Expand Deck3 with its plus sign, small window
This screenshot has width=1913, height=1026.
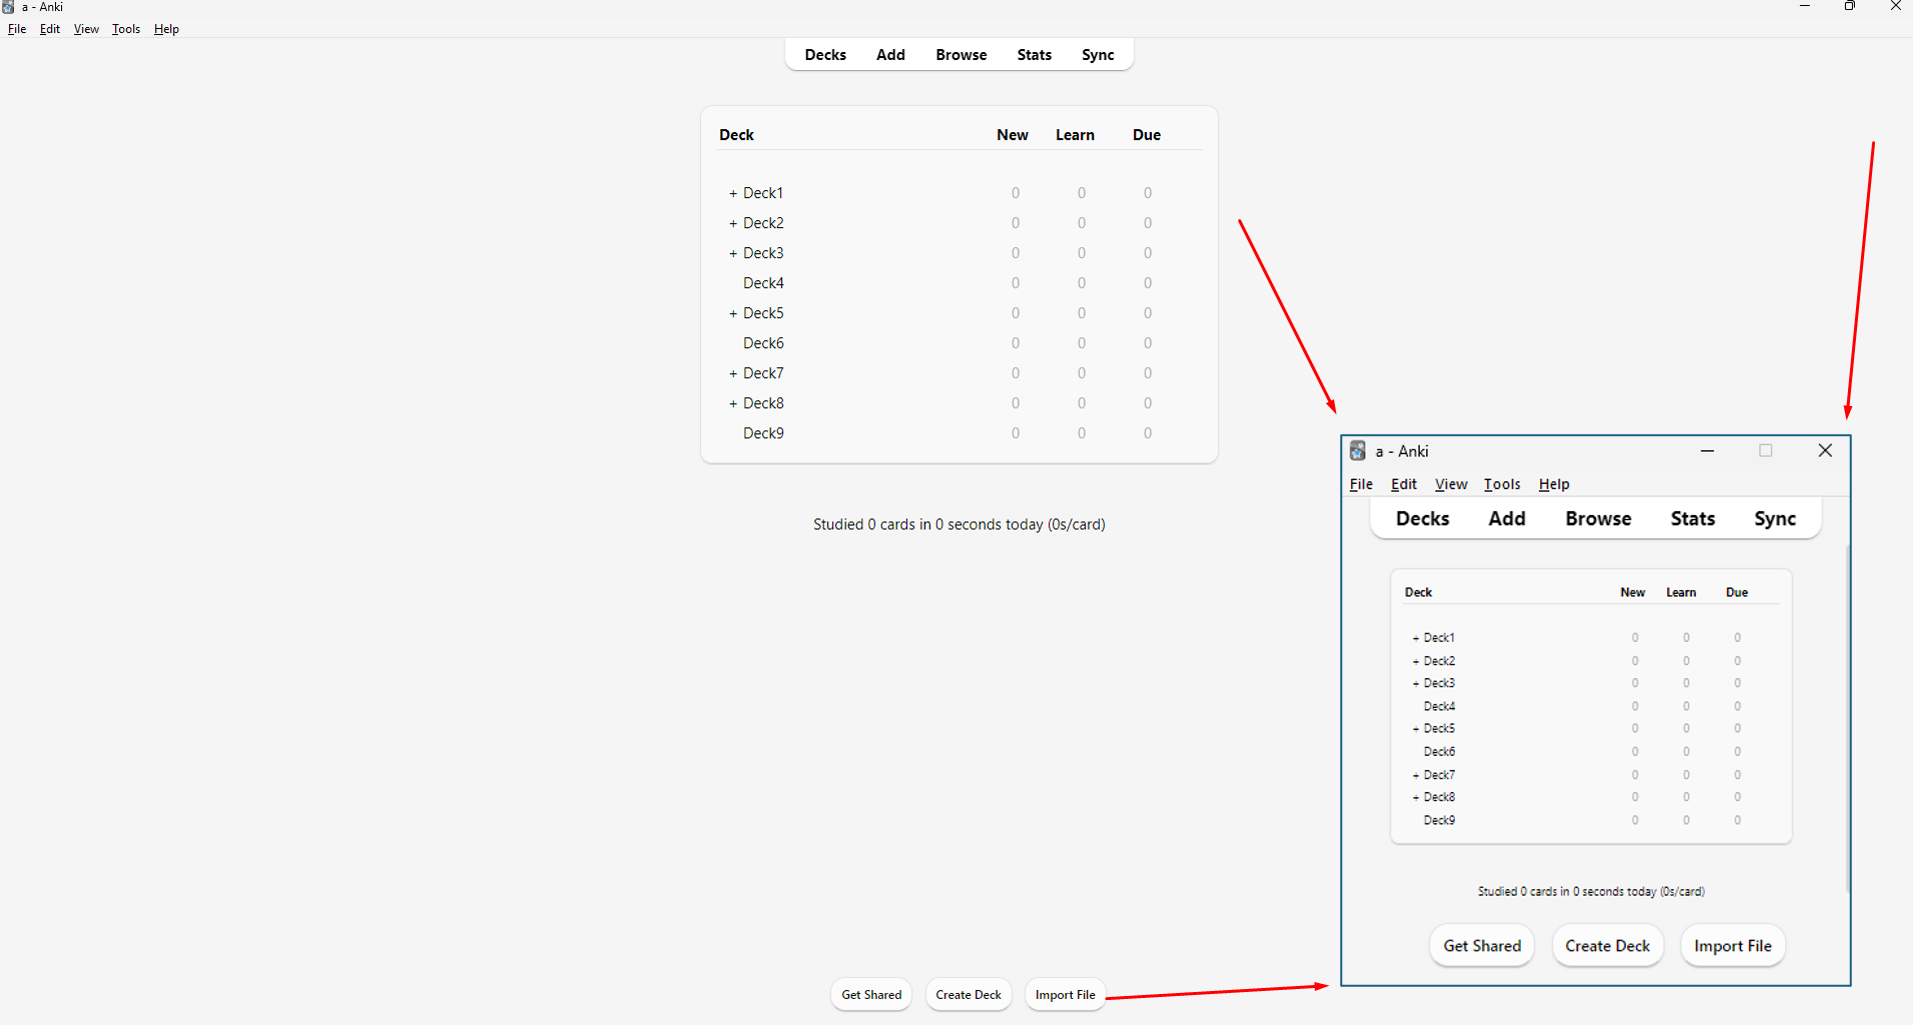pyautogui.click(x=1415, y=684)
